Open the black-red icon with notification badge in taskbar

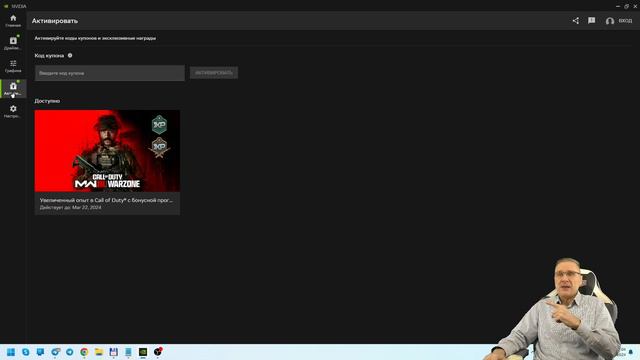(158, 352)
